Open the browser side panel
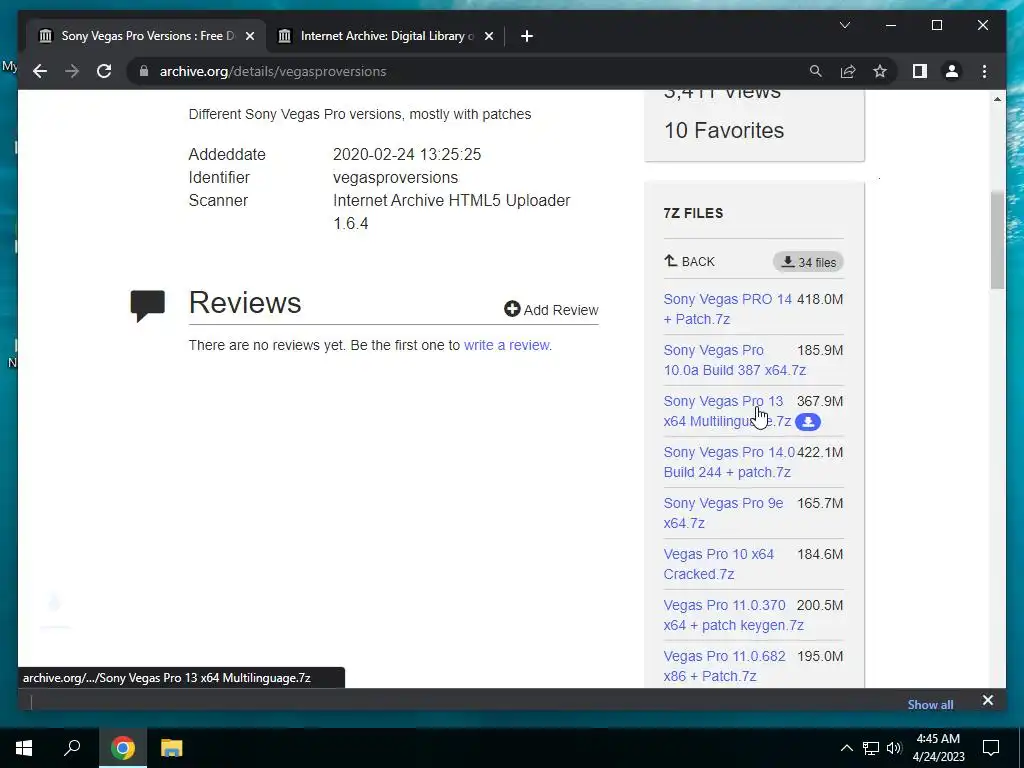1024x768 pixels. [x=920, y=71]
